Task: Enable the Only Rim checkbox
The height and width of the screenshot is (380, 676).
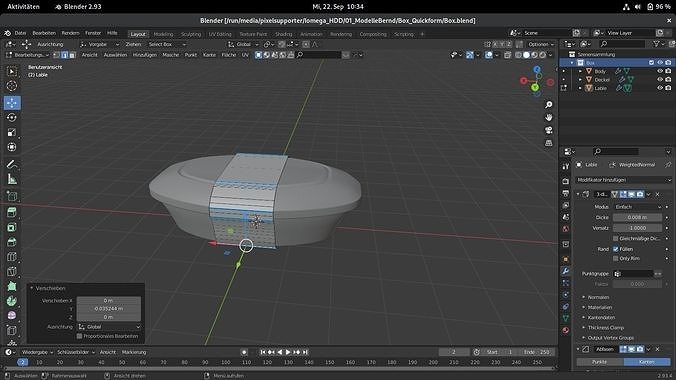Action: (x=616, y=258)
